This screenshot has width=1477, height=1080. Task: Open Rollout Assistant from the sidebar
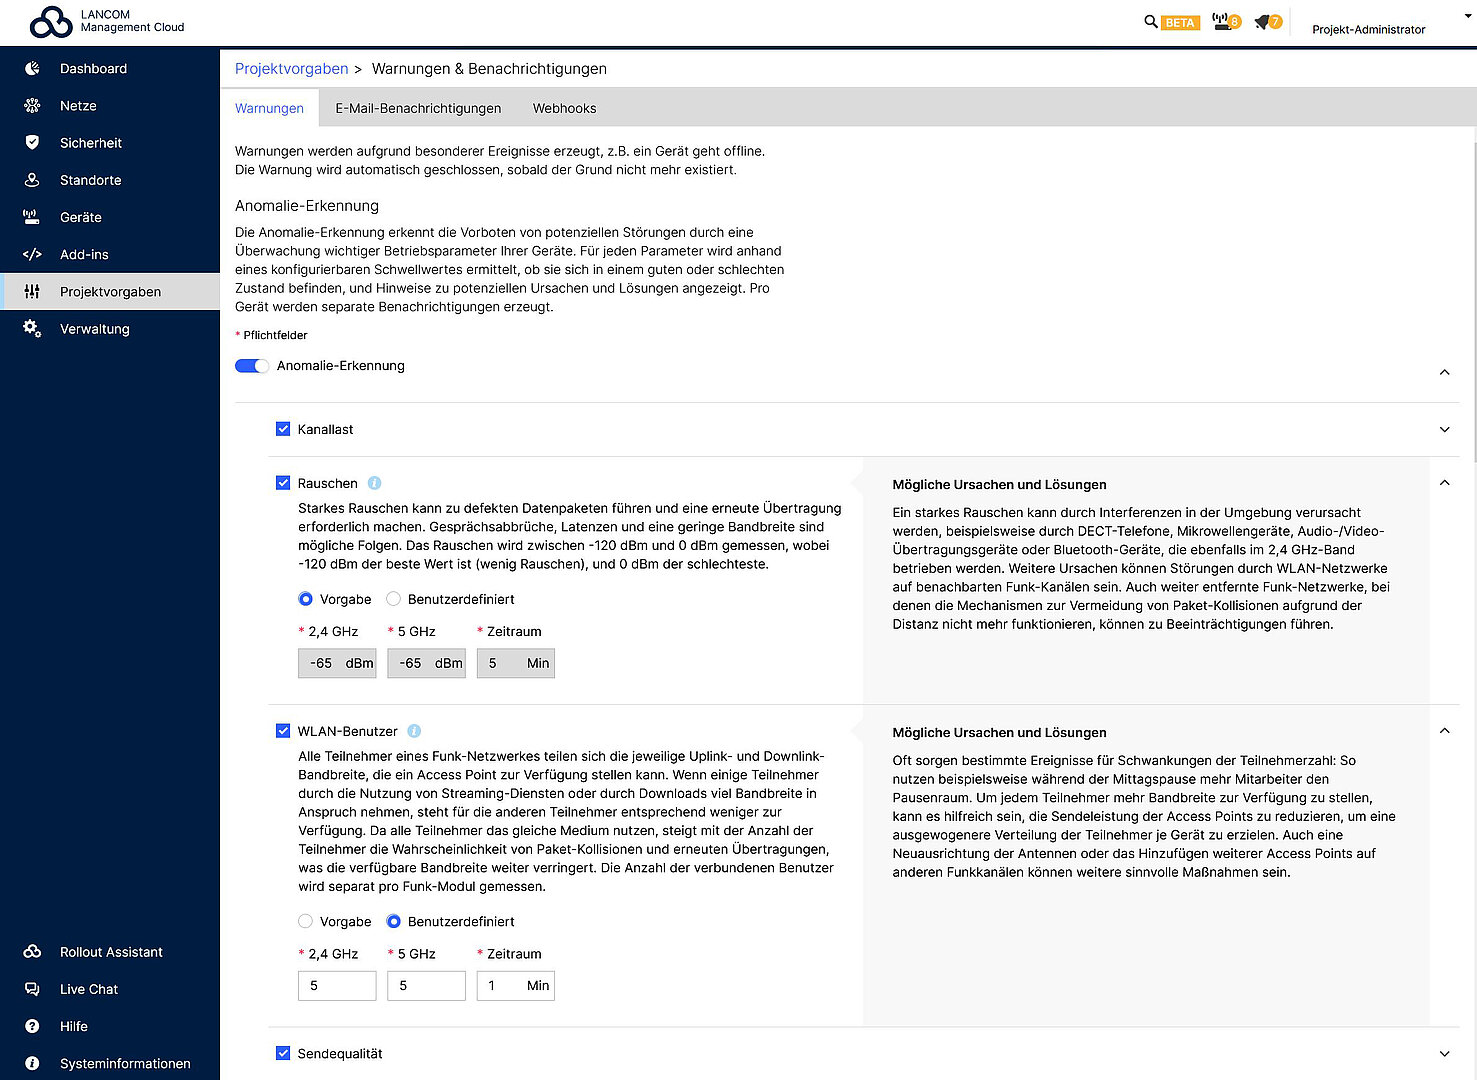tap(110, 952)
